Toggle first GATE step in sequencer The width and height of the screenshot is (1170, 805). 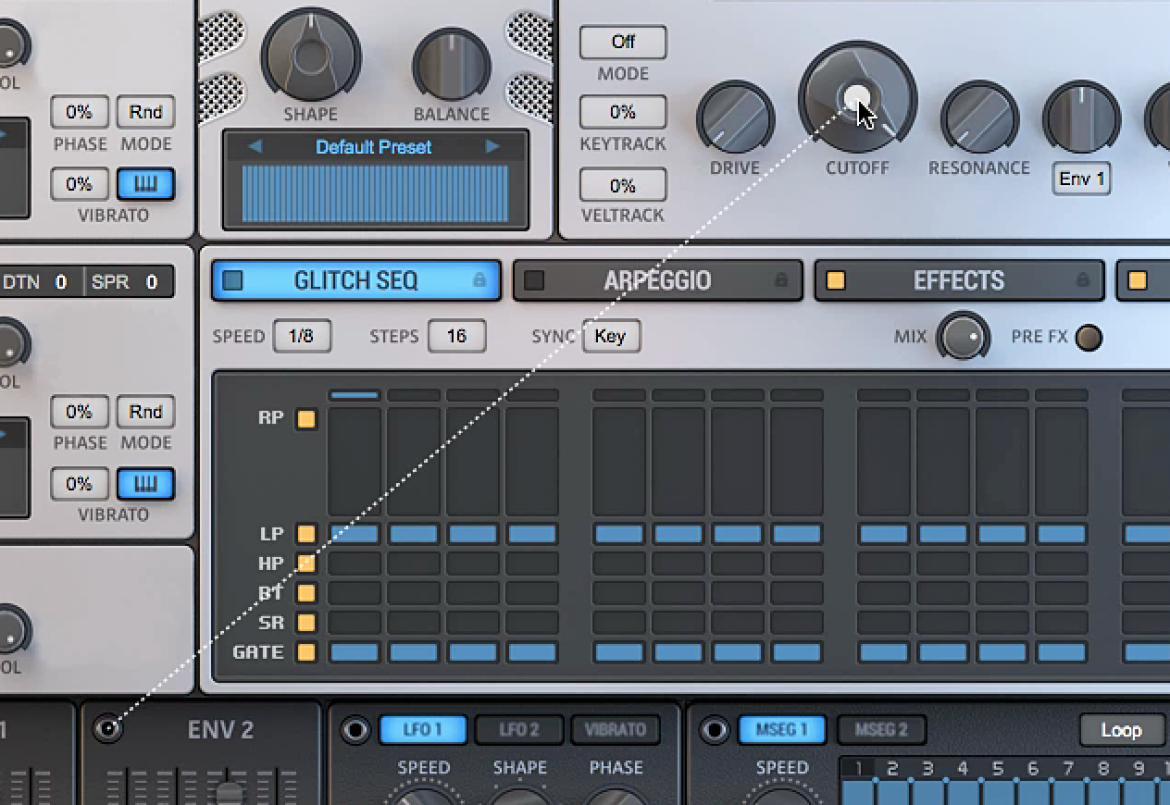tap(354, 652)
